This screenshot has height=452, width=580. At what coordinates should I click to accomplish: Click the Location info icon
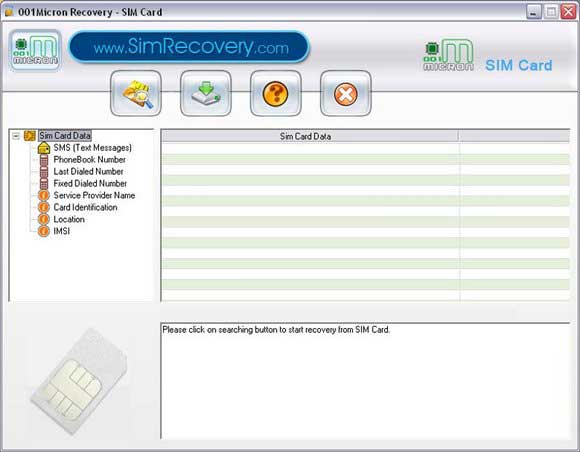44,219
